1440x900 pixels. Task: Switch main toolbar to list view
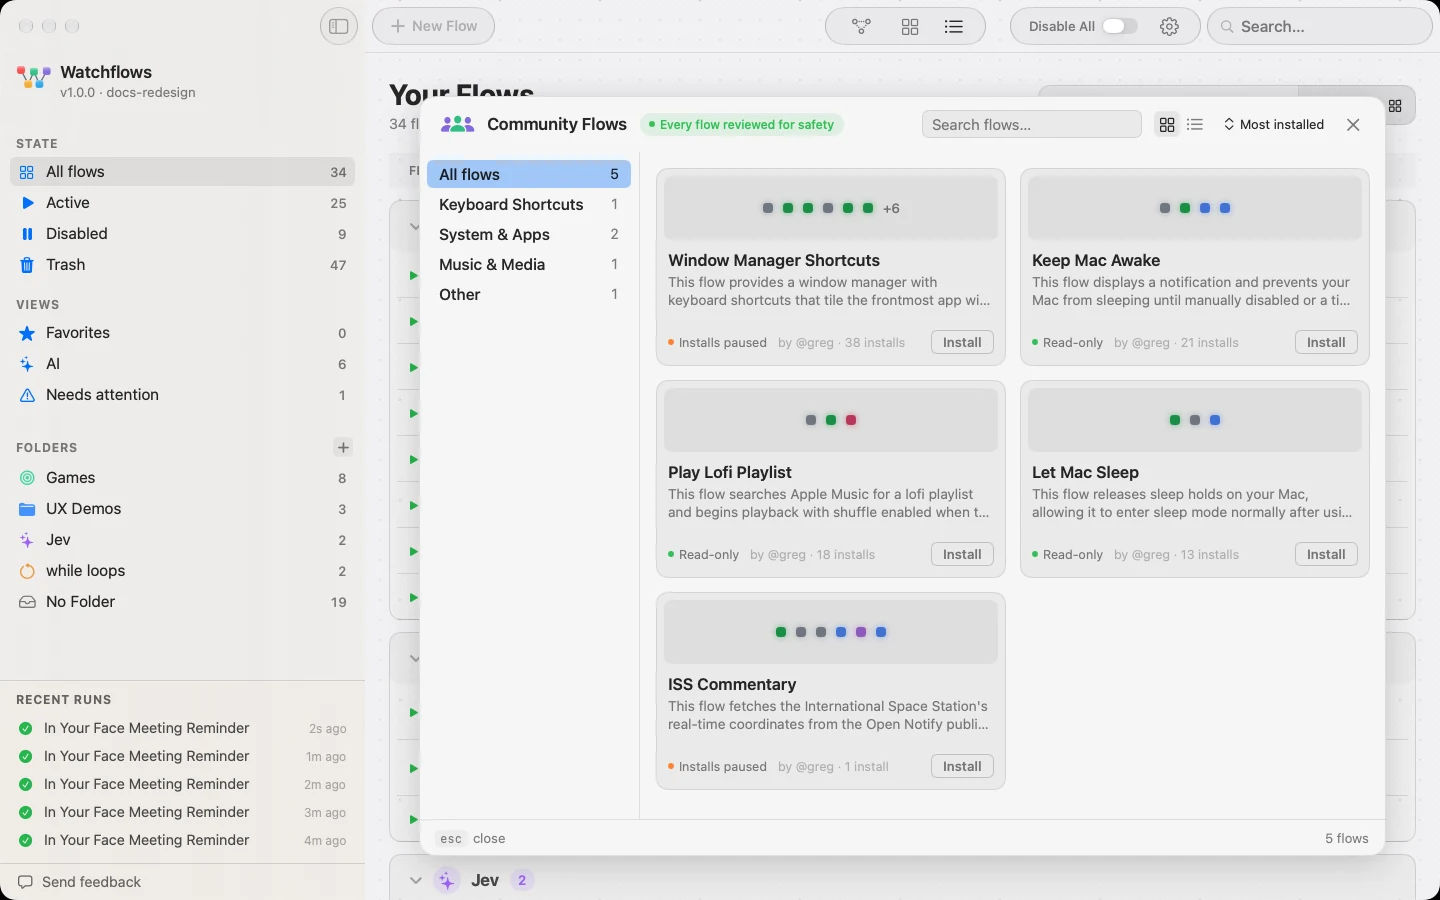[x=954, y=27]
